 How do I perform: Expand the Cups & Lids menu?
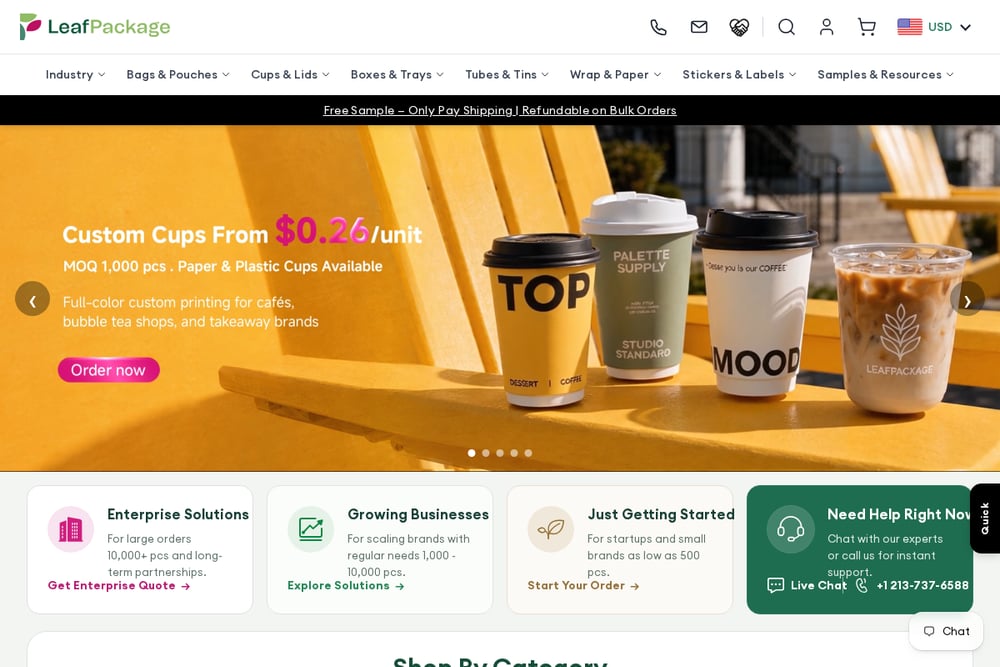coord(290,75)
